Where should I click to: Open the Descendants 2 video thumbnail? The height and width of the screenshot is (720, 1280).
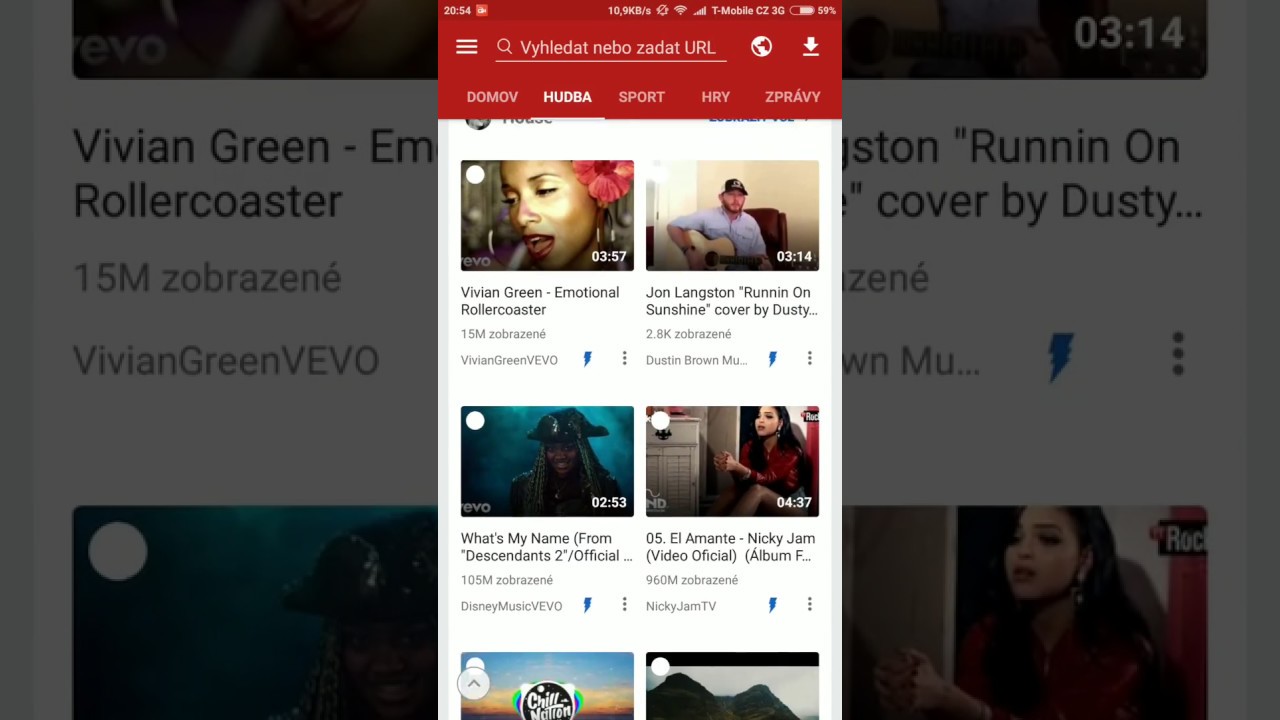click(547, 461)
